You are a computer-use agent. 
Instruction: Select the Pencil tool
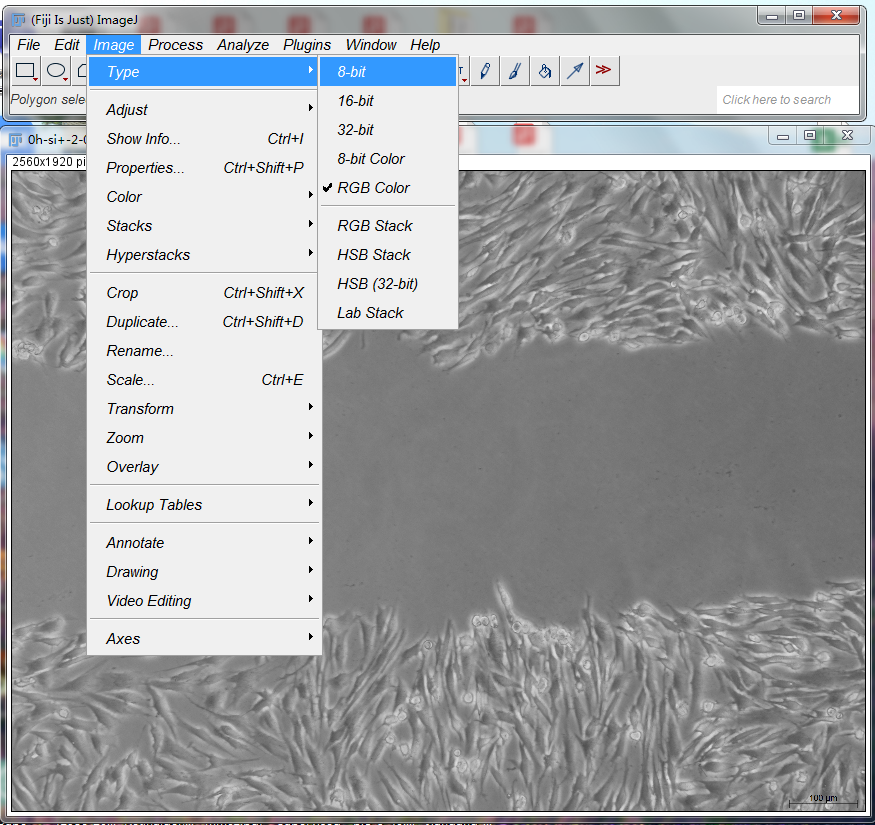(x=485, y=71)
